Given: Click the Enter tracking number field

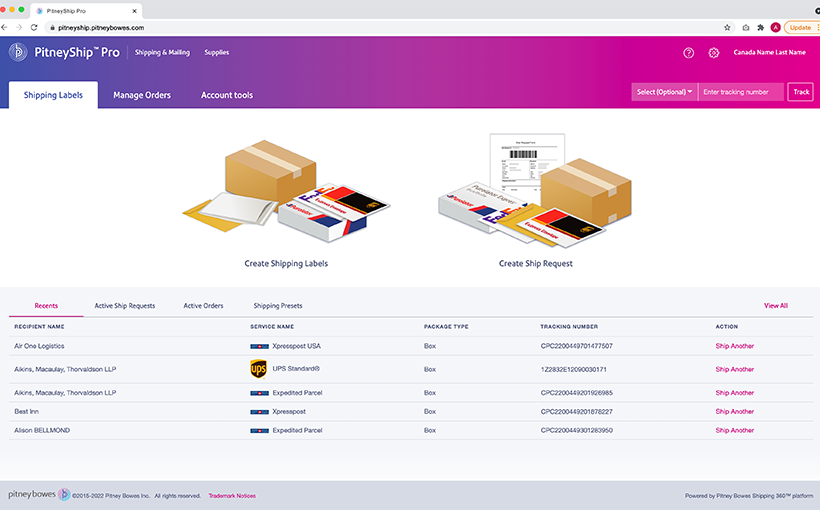Looking at the screenshot, I should [741, 92].
